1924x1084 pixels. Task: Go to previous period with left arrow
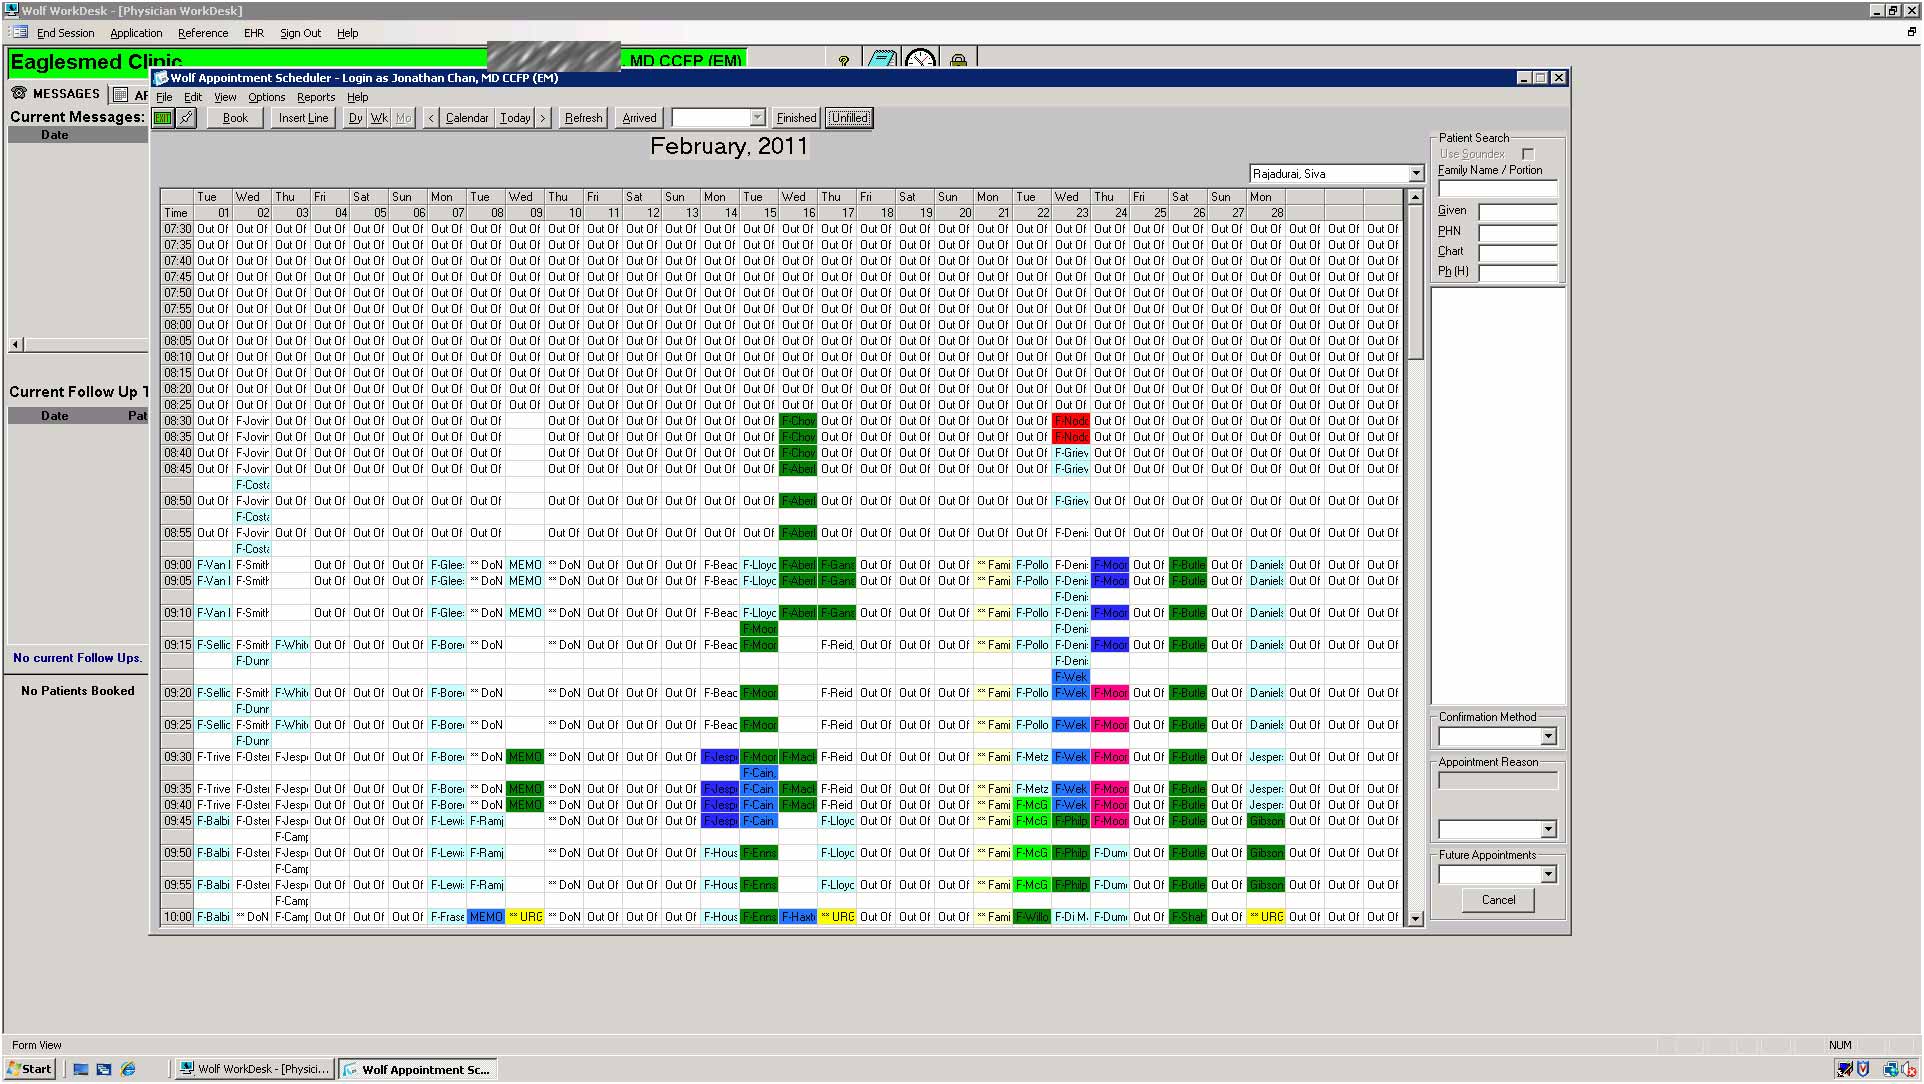[431, 118]
